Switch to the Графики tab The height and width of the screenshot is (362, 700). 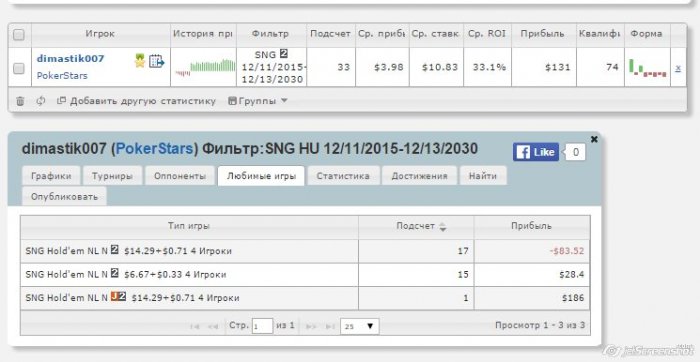(51, 176)
